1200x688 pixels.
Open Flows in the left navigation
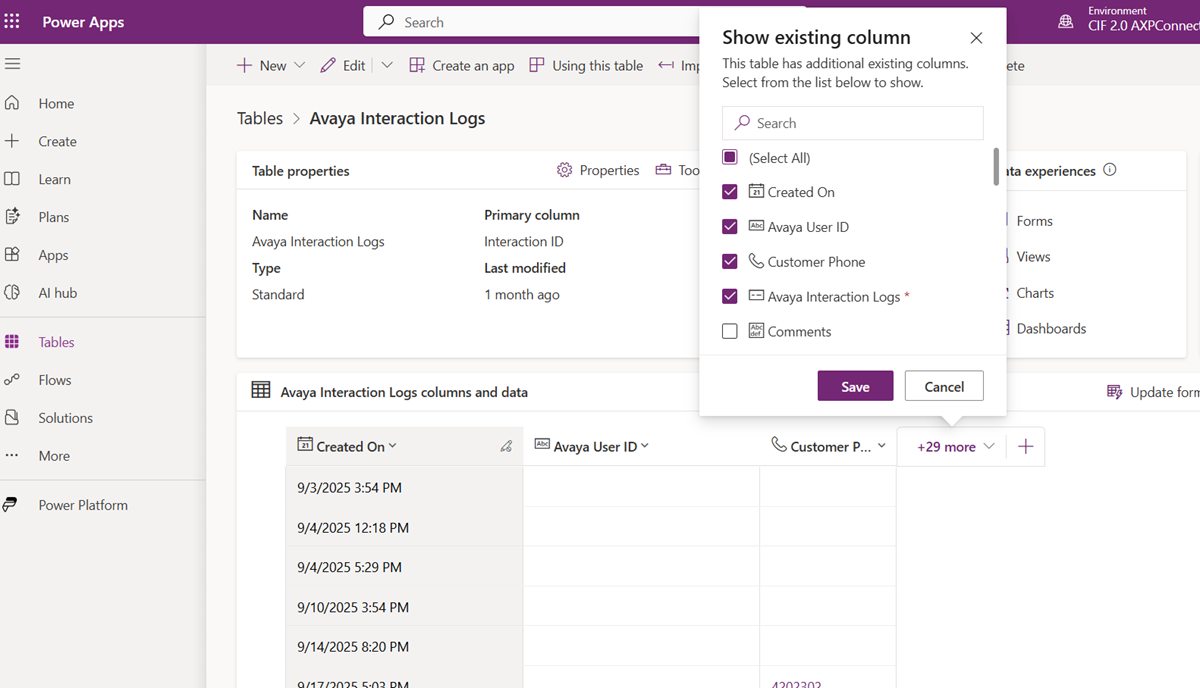(55, 380)
